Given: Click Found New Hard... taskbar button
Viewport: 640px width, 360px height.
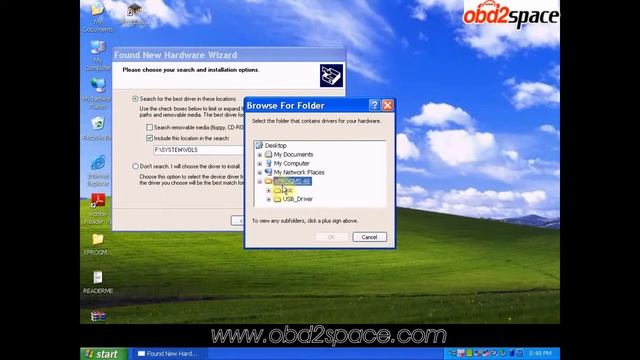Looking at the screenshot, I should pyautogui.click(x=170, y=354).
